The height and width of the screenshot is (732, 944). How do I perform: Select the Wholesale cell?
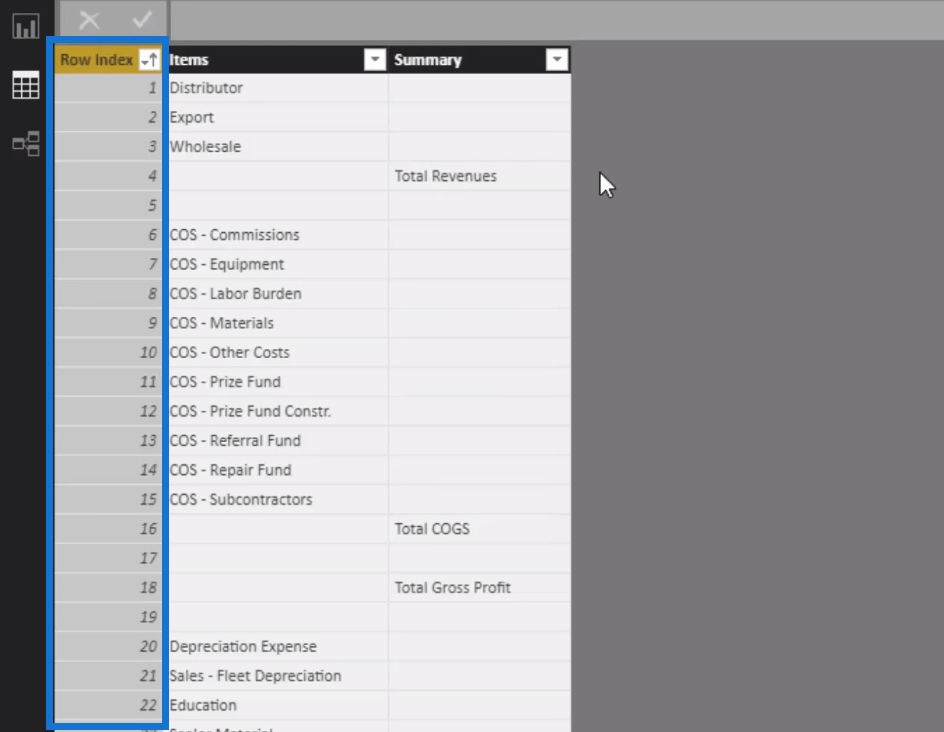pyautogui.click(x=278, y=147)
